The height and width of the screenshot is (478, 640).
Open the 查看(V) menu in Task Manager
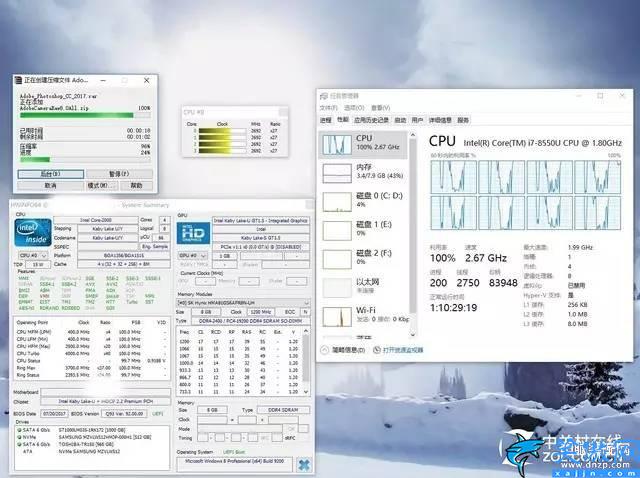click(380, 108)
